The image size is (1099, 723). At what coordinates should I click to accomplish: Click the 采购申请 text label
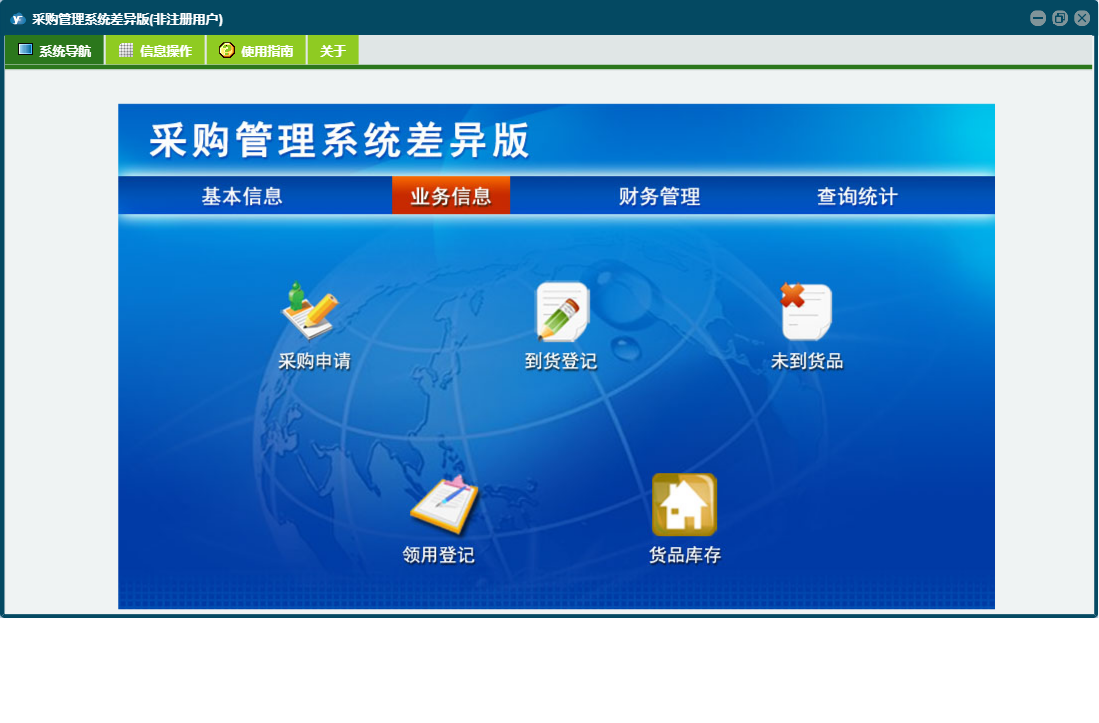point(314,361)
